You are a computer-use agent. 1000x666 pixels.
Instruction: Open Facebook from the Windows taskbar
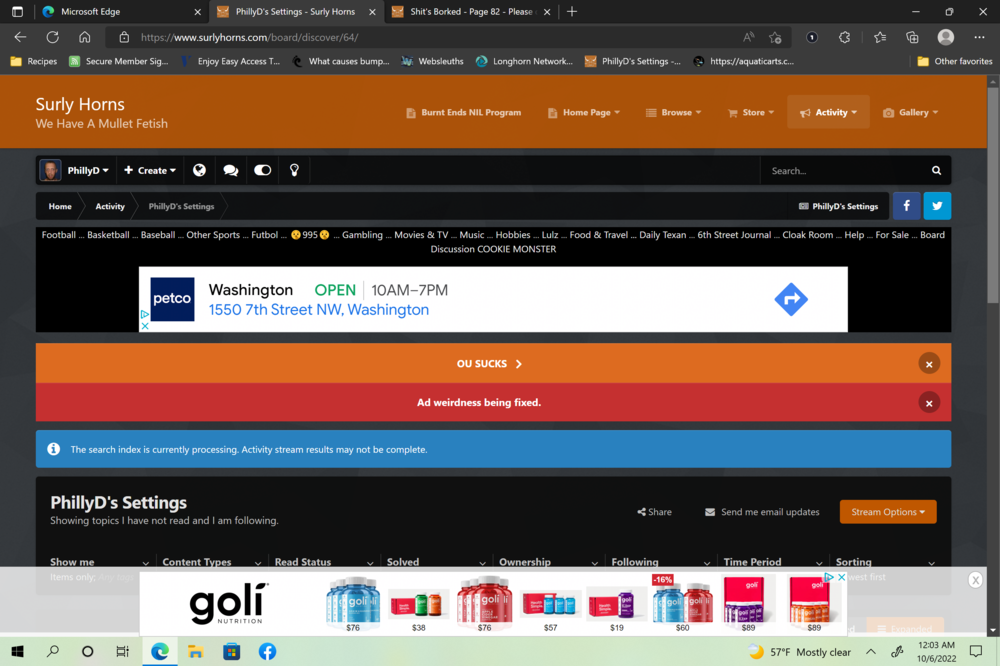[x=267, y=652]
